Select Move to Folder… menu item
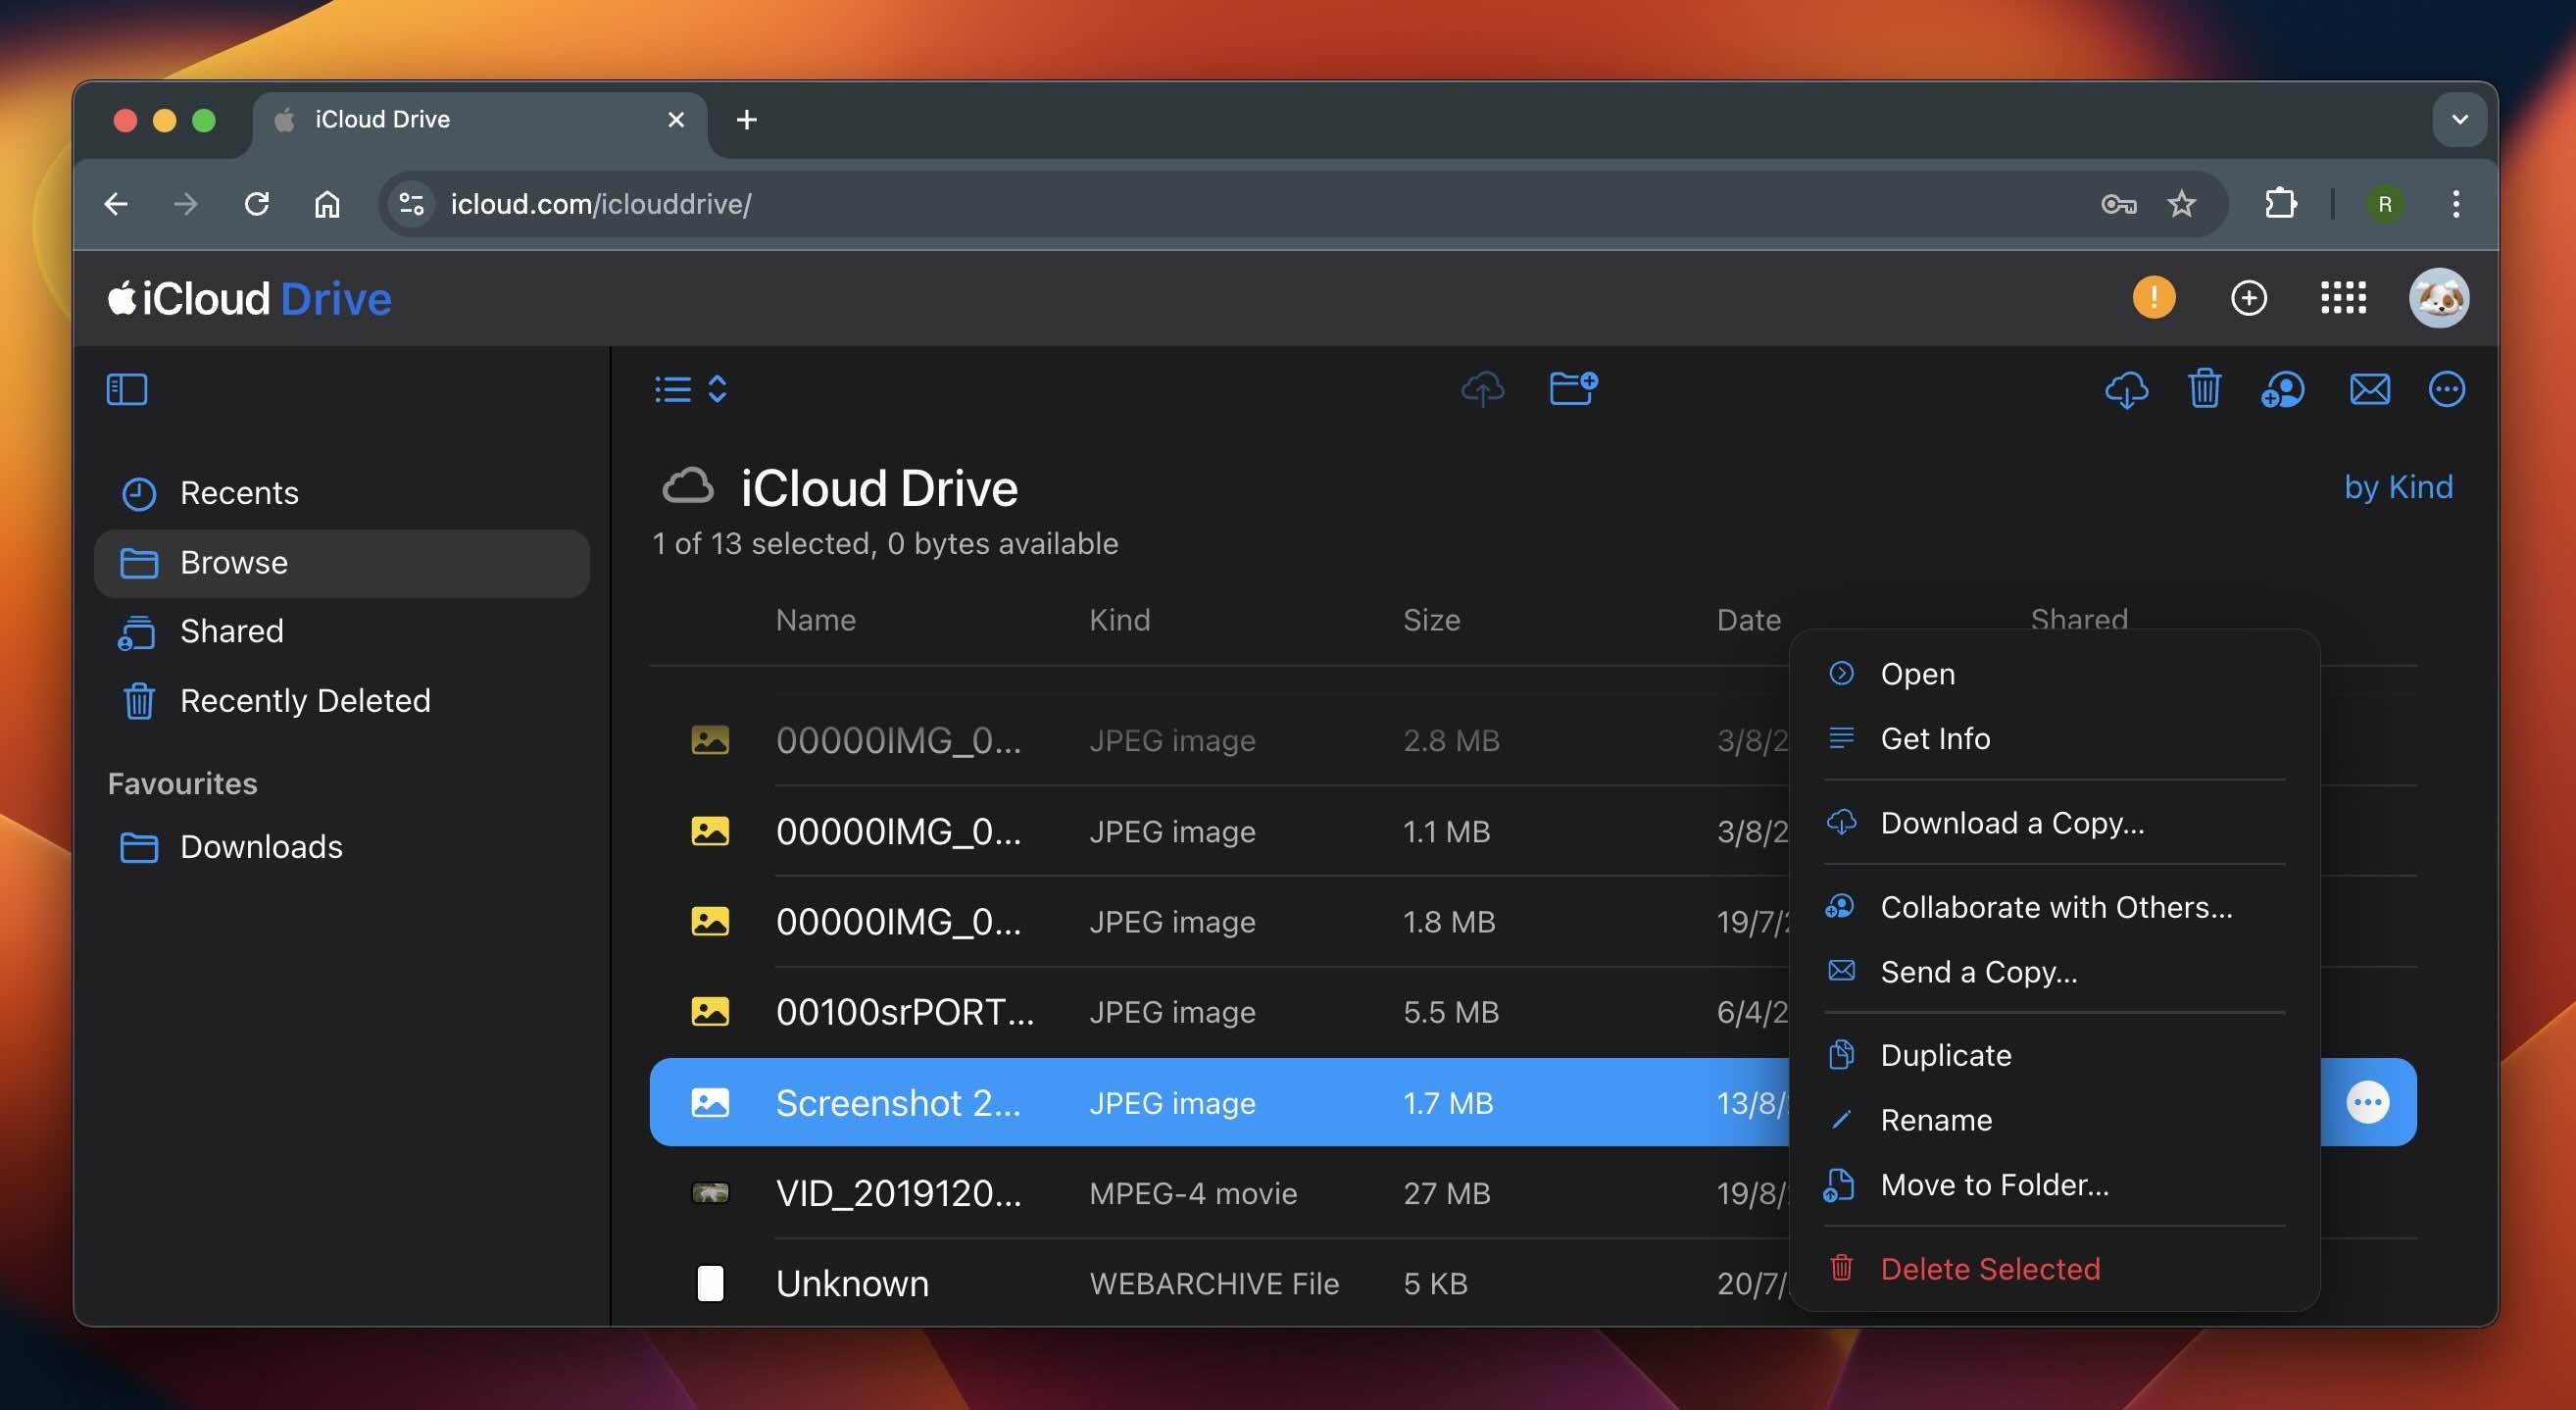This screenshot has height=1410, width=2576. 2054,1185
